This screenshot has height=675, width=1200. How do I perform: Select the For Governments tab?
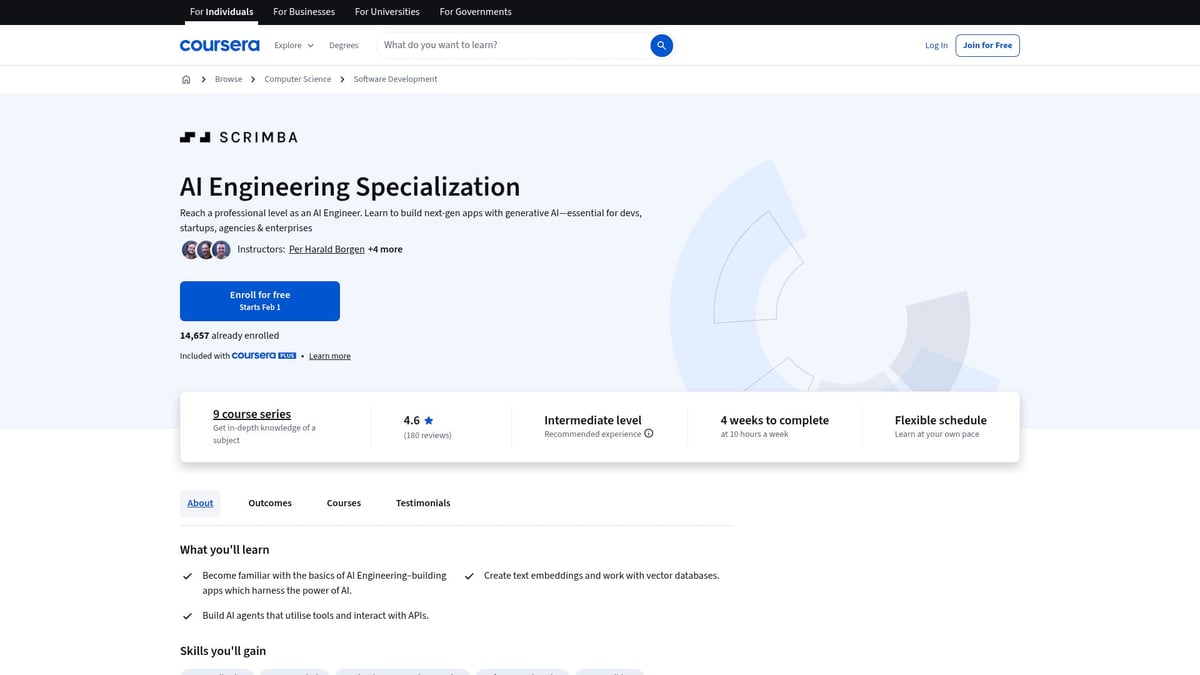pyautogui.click(x=475, y=12)
